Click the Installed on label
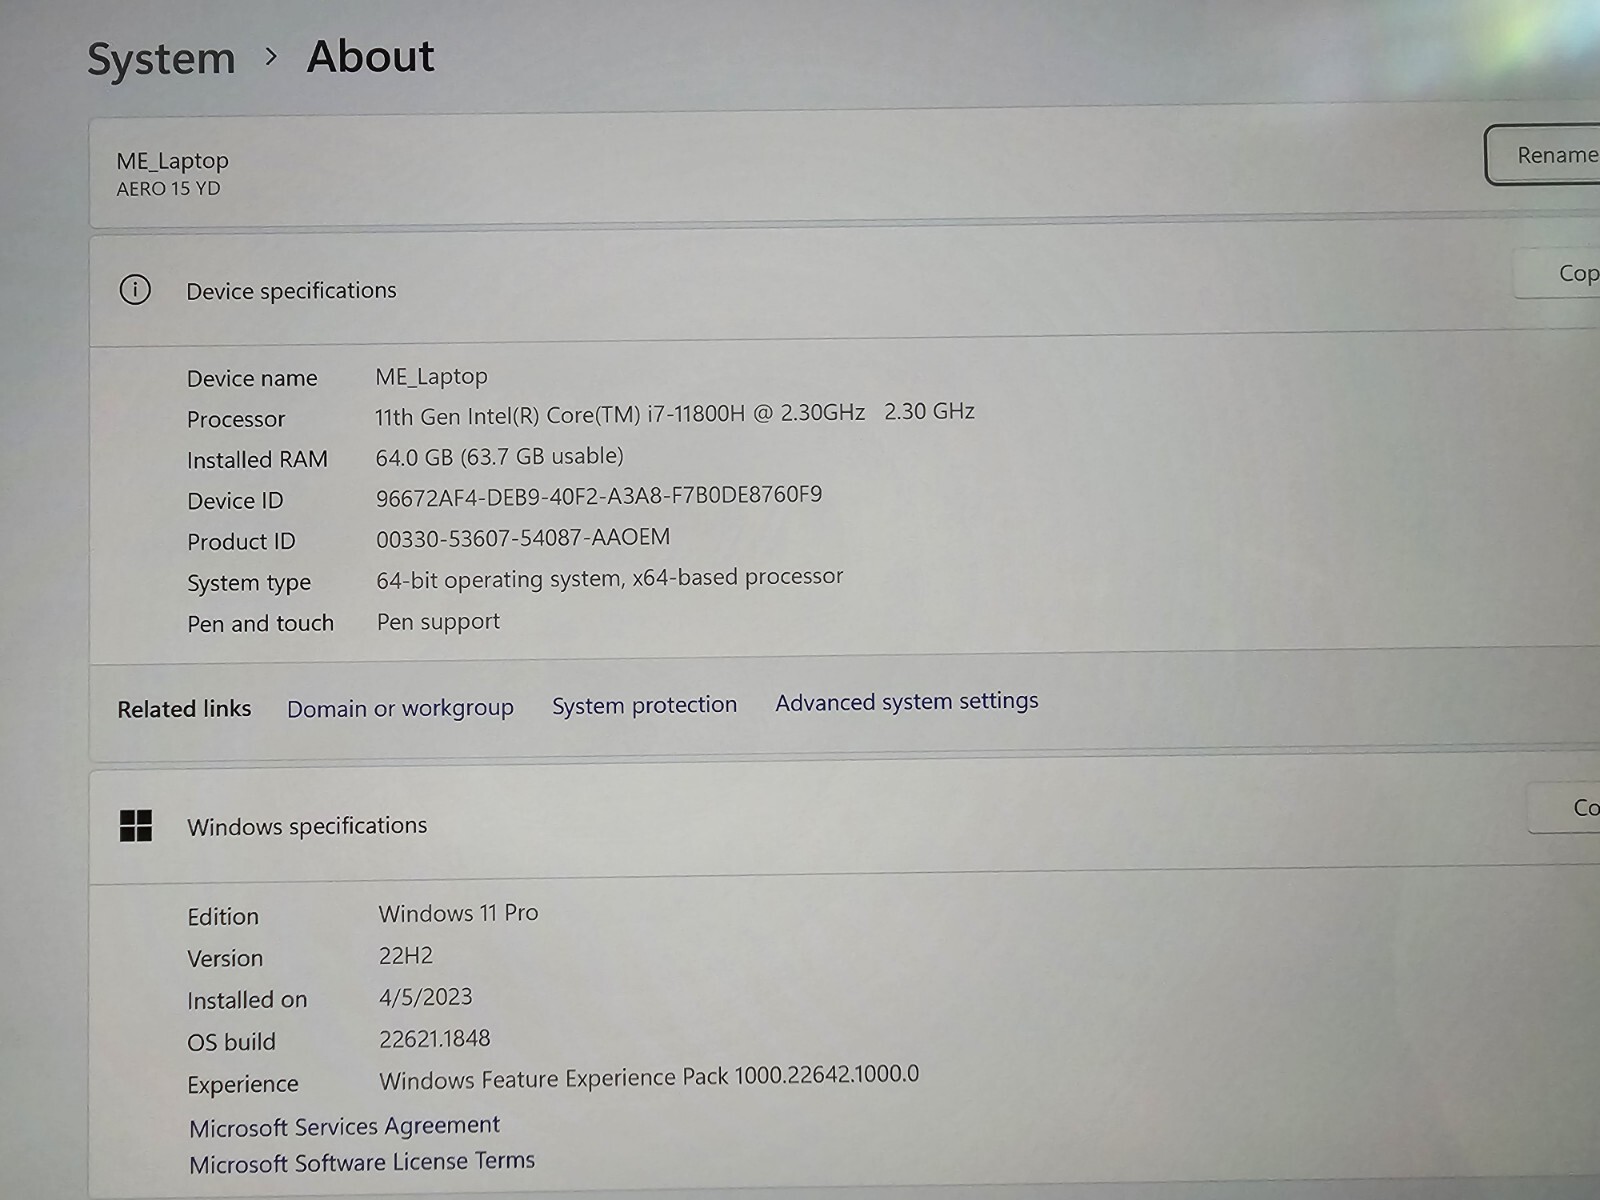This screenshot has width=1600, height=1200. [x=247, y=1000]
